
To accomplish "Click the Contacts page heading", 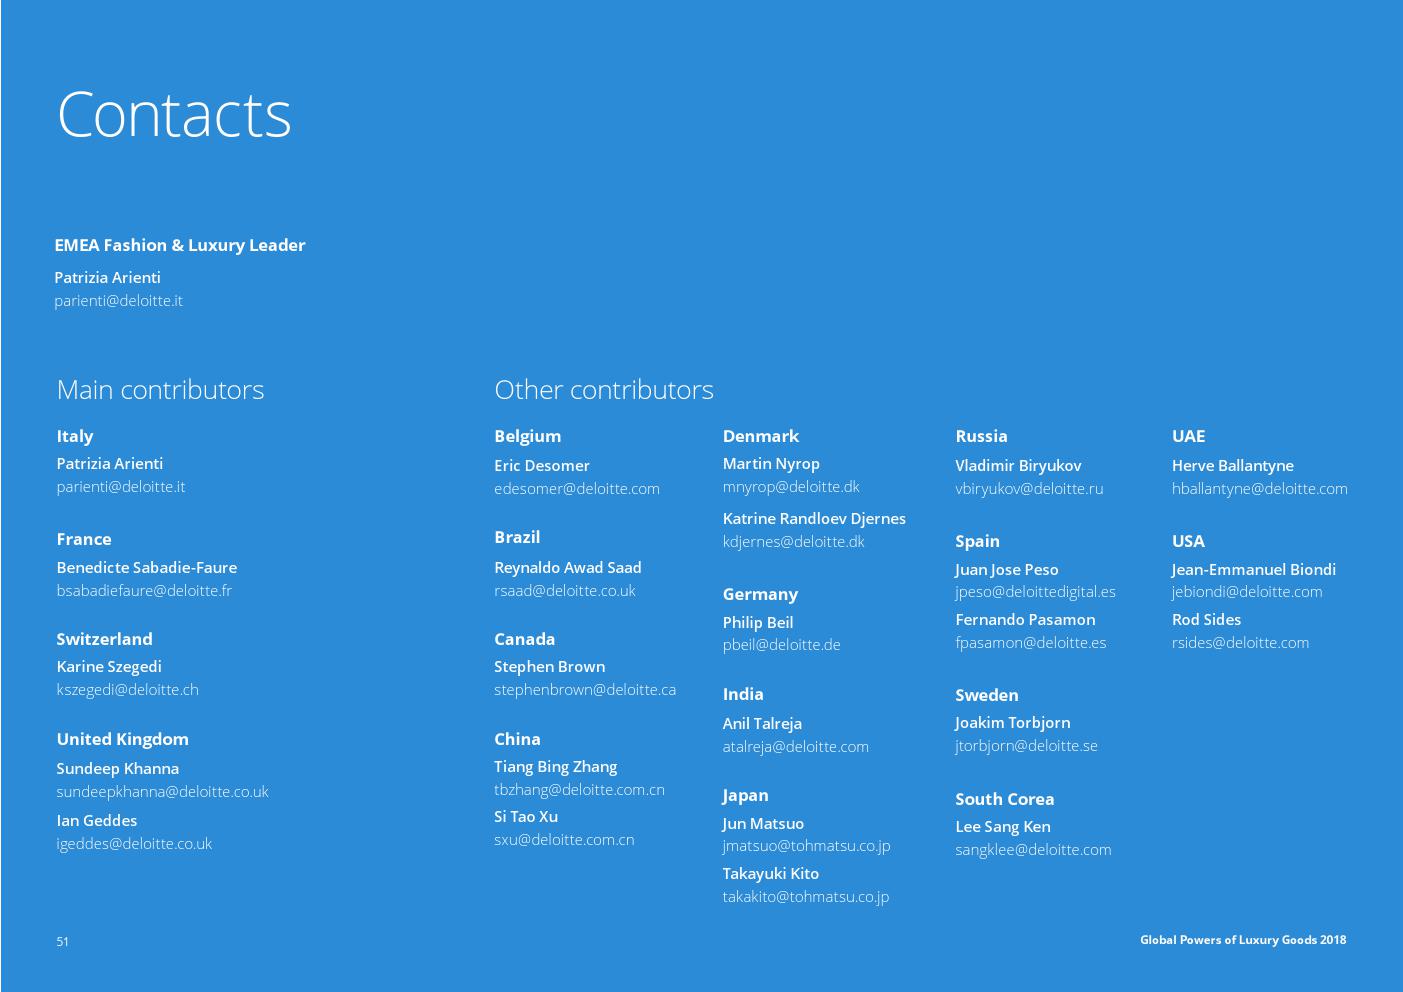I will (x=174, y=114).
